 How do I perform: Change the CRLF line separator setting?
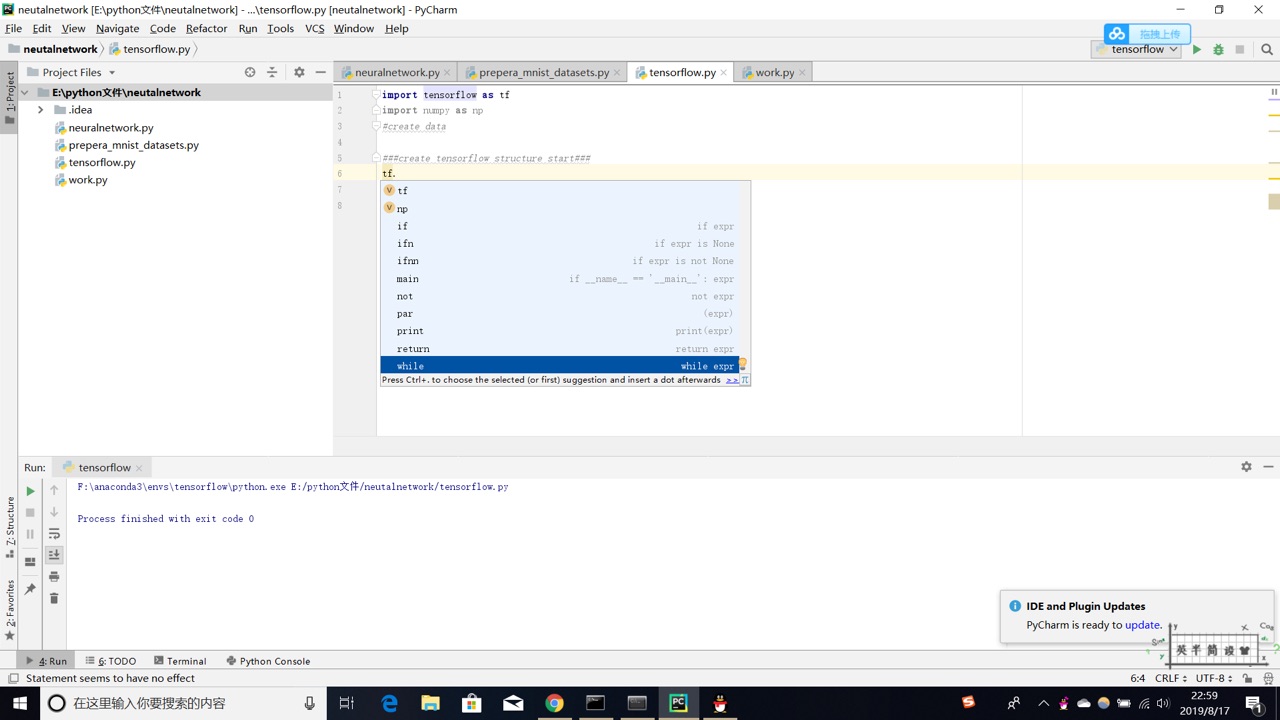(1171, 678)
